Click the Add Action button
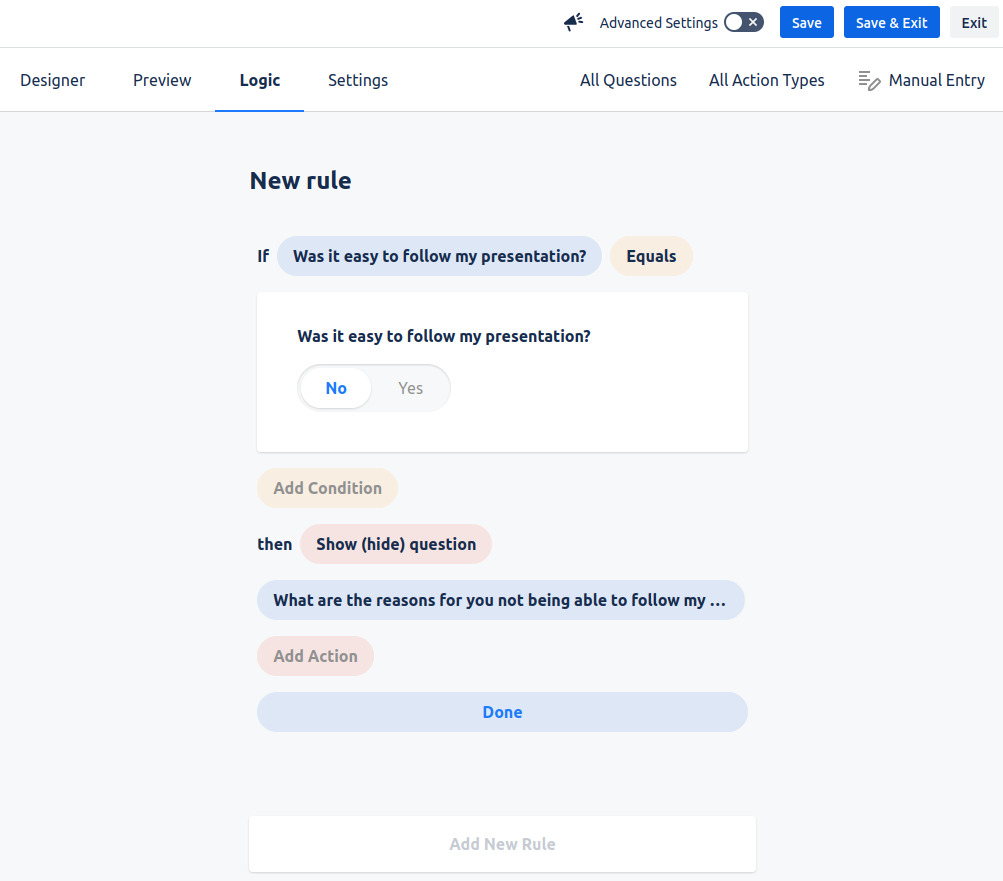 point(315,656)
